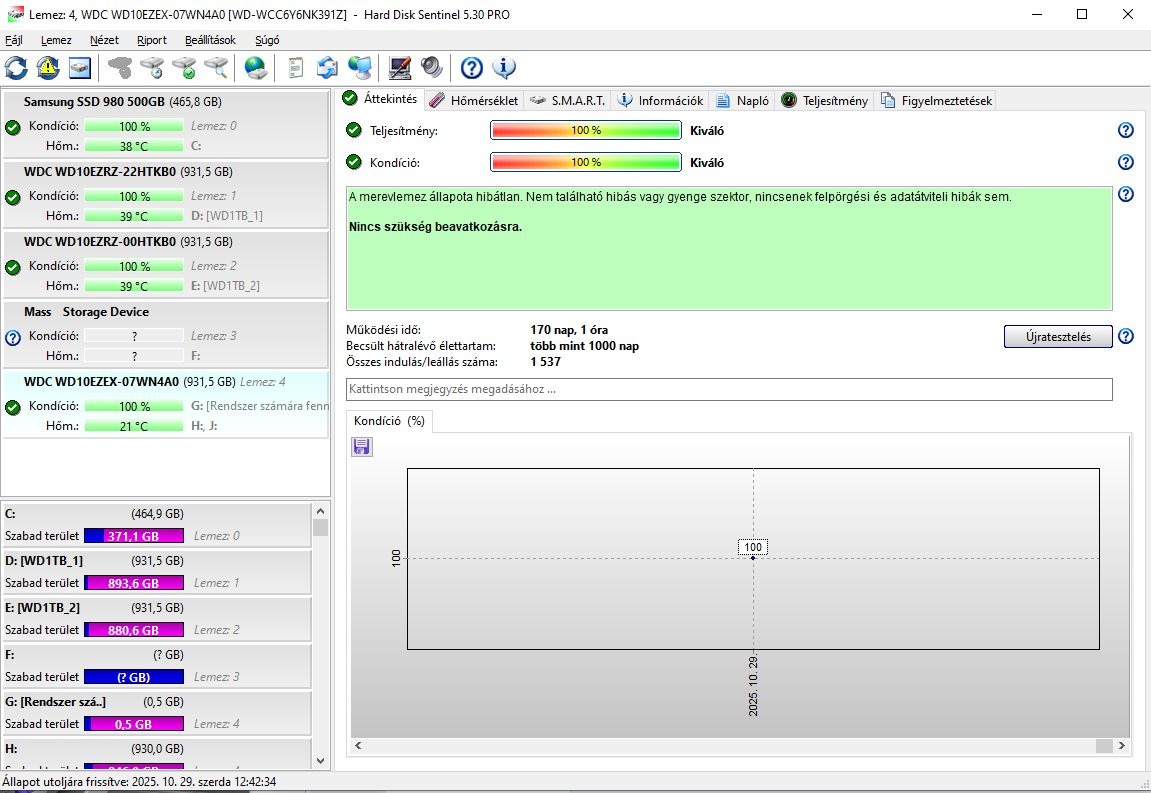Click the comment field Kattintson megjegyzés megadásához
This screenshot has height=793, width=1151.
click(x=729, y=389)
